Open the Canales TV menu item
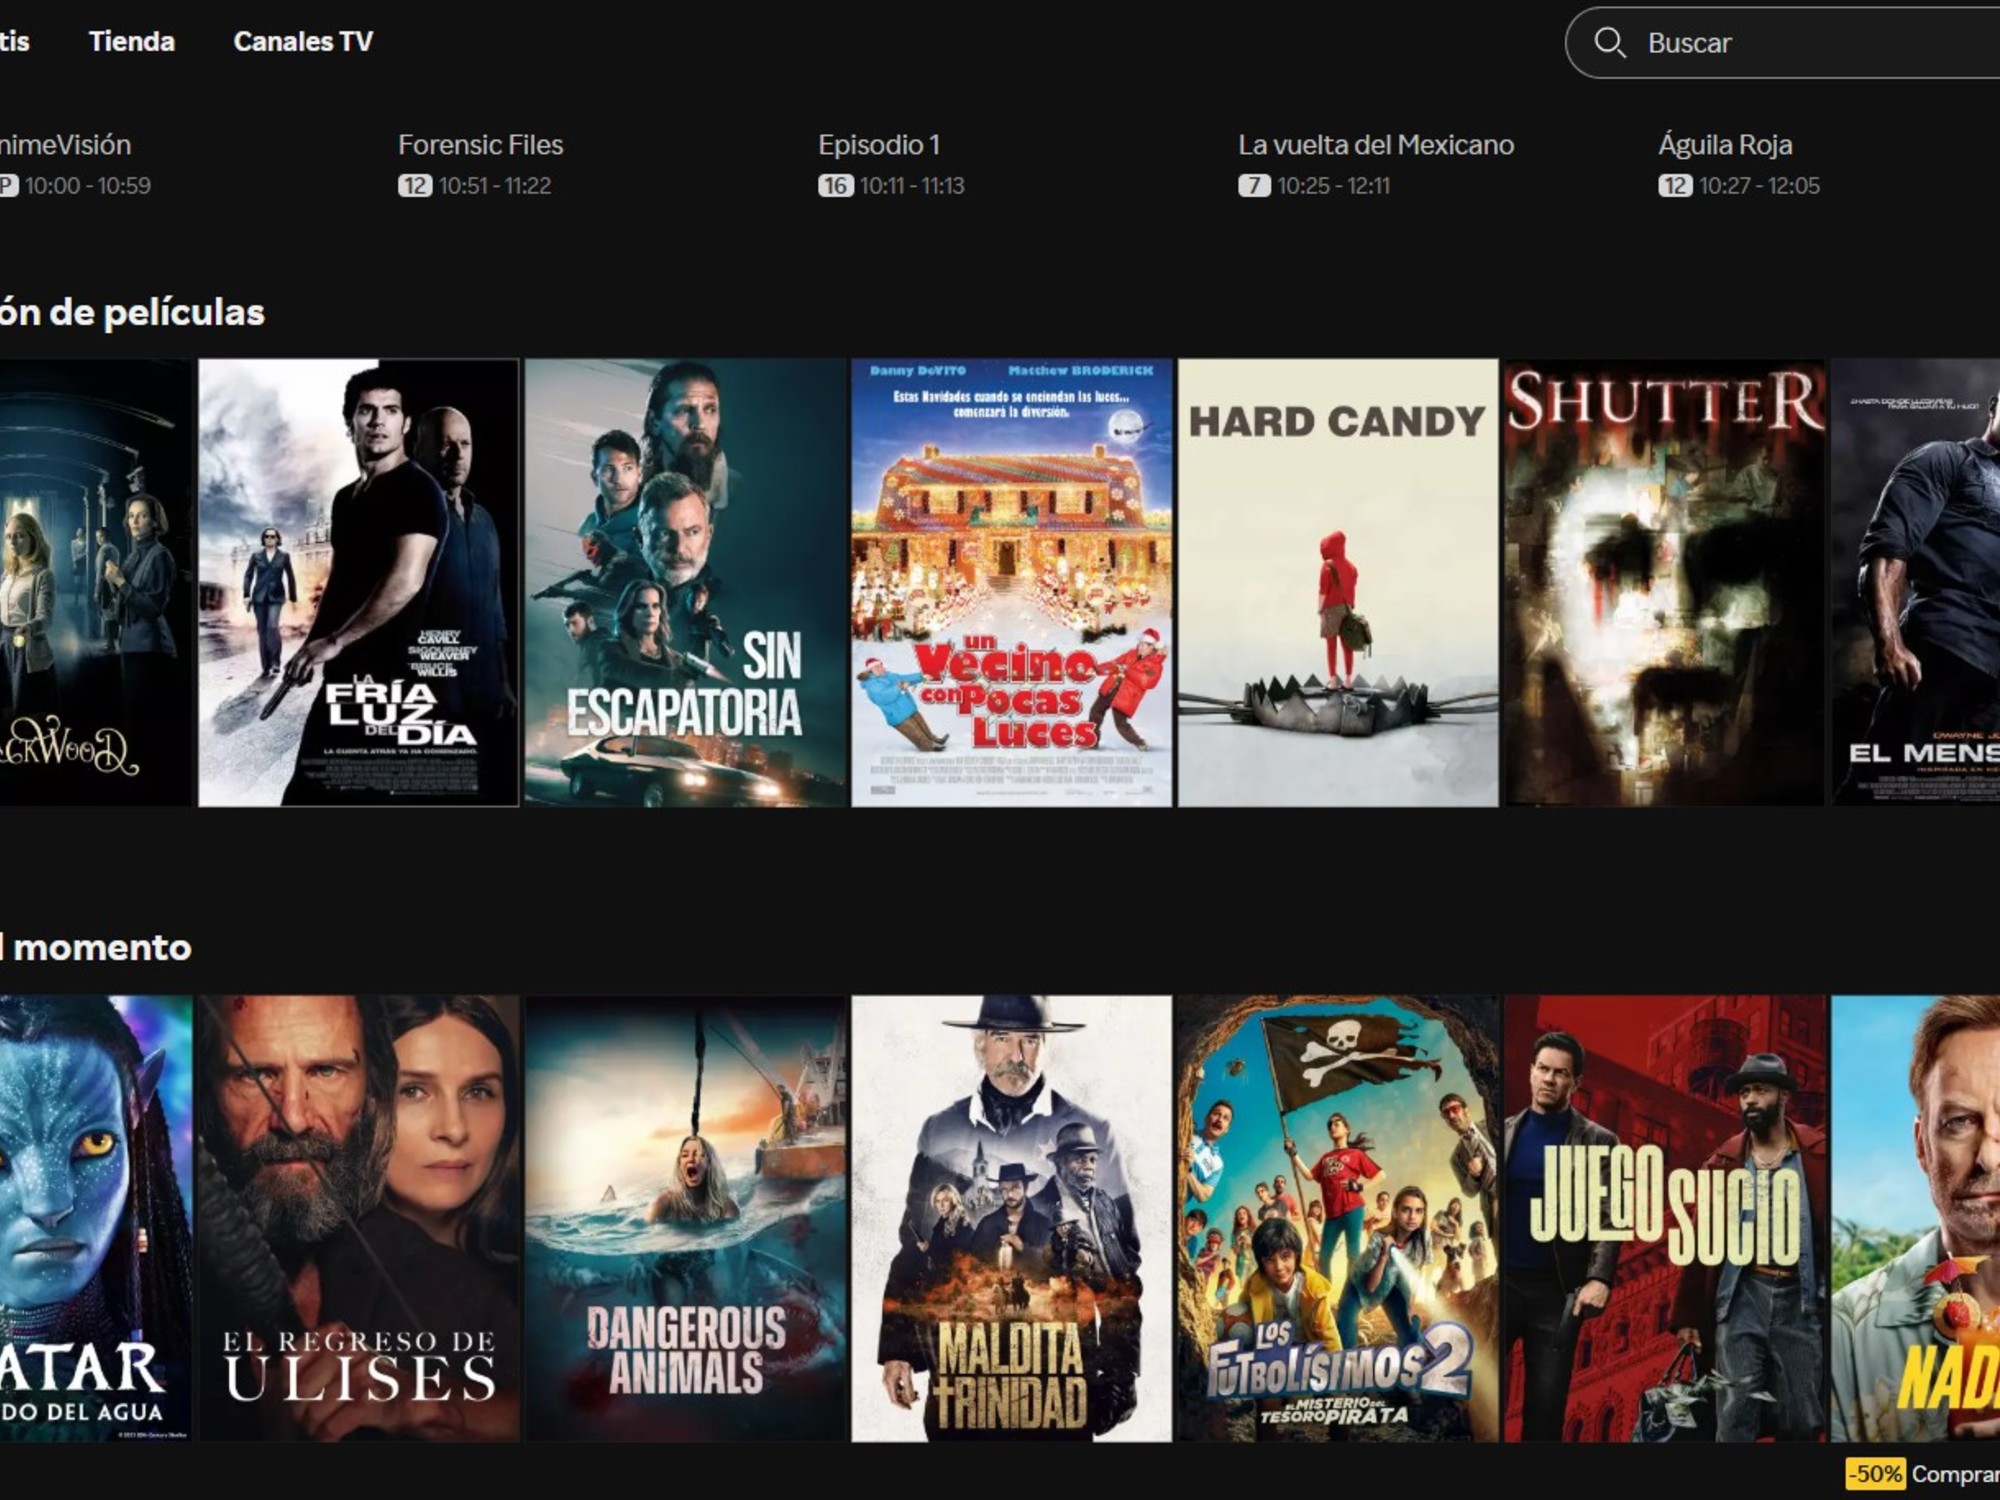The image size is (2000, 1500). click(302, 41)
